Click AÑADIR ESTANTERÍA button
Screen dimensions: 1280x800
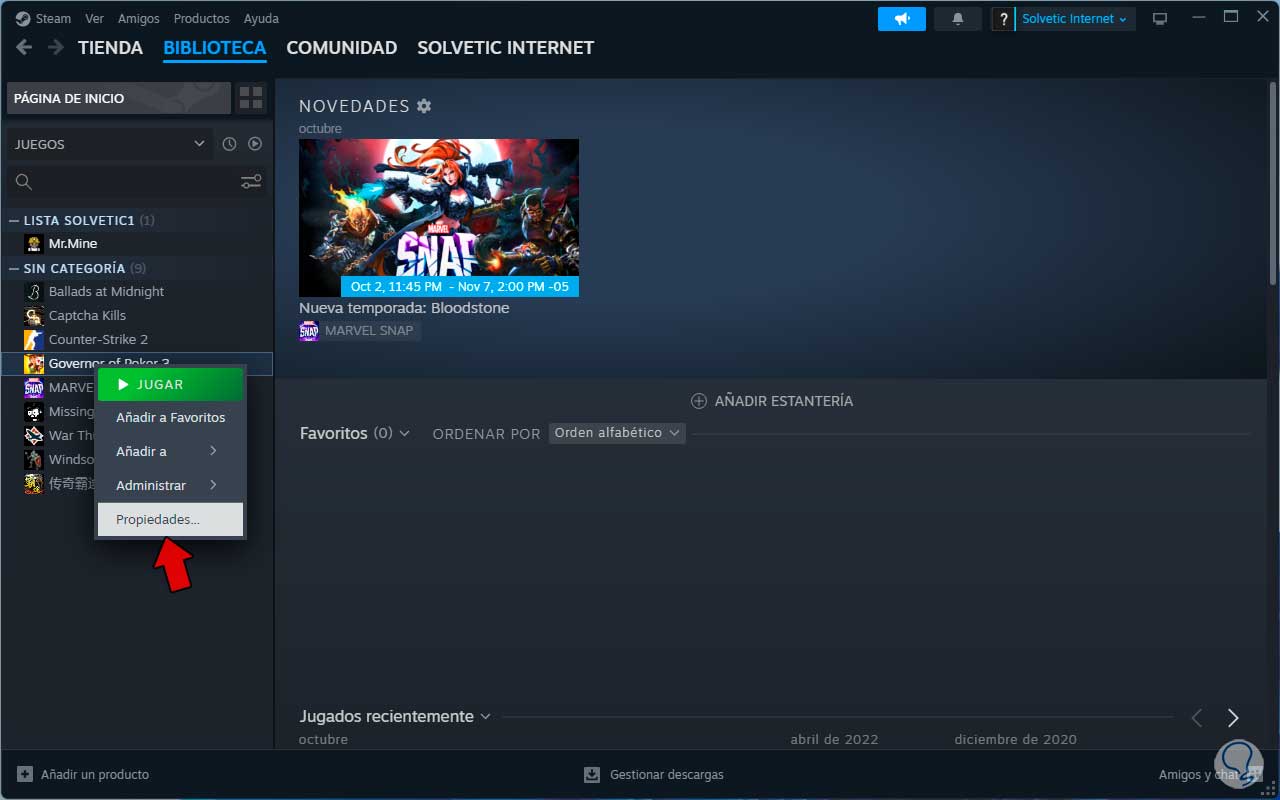772,401
